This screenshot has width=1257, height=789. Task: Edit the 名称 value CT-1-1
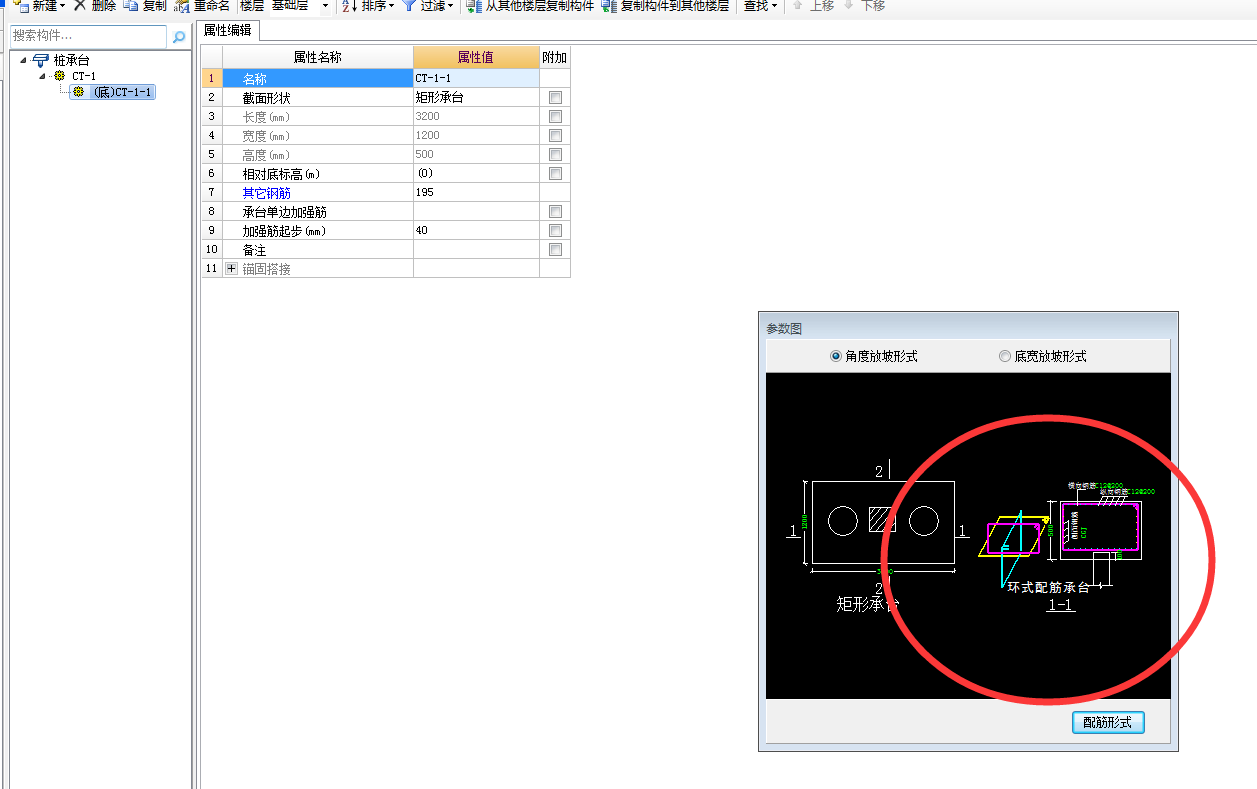click(x=476, y=78)
